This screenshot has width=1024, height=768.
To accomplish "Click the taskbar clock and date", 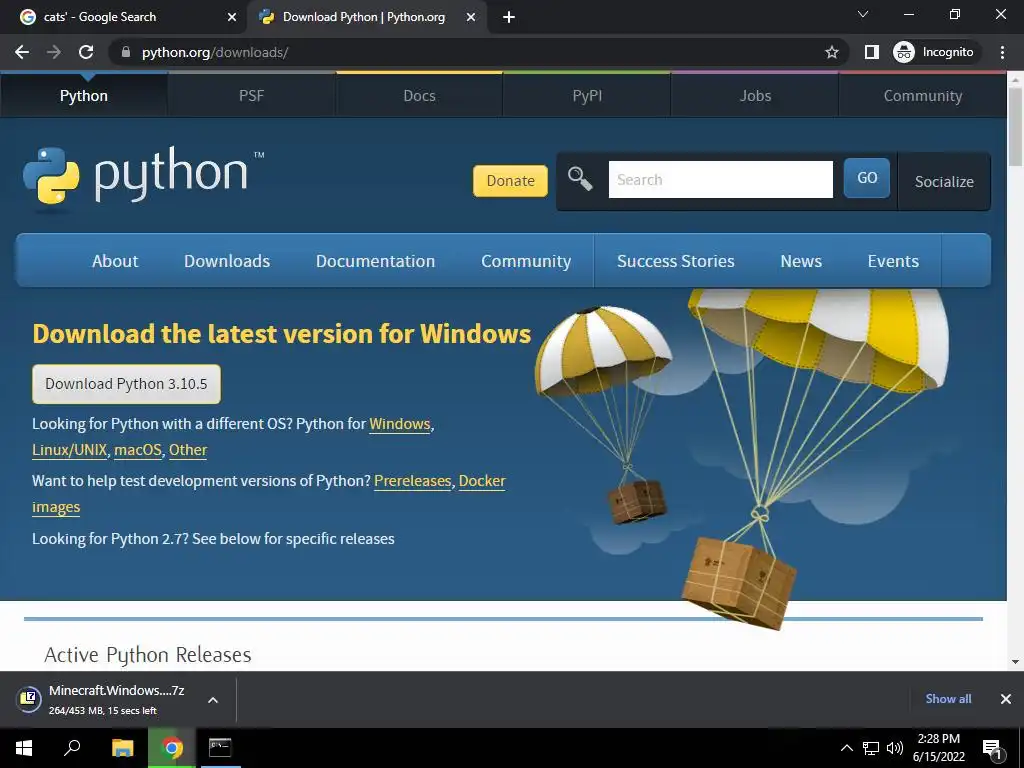I will pos(938,748).
